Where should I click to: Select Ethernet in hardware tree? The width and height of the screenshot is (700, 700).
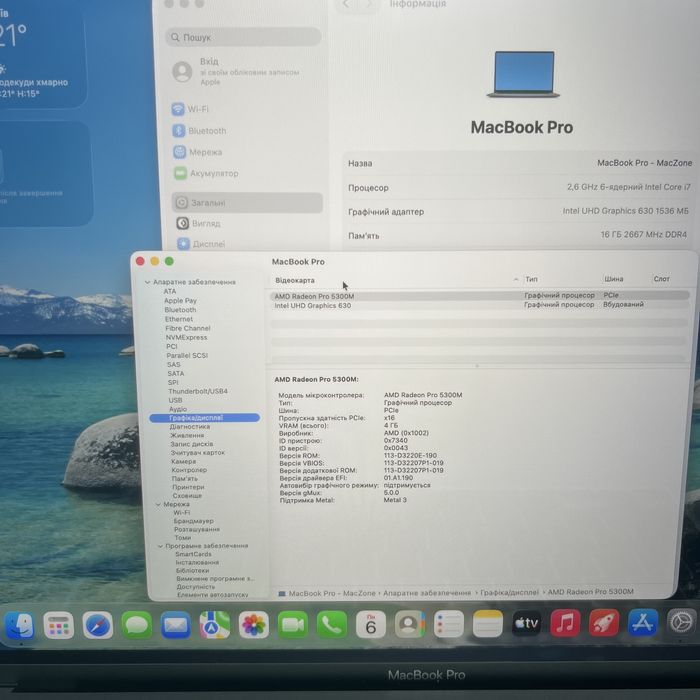pos(179,319)
